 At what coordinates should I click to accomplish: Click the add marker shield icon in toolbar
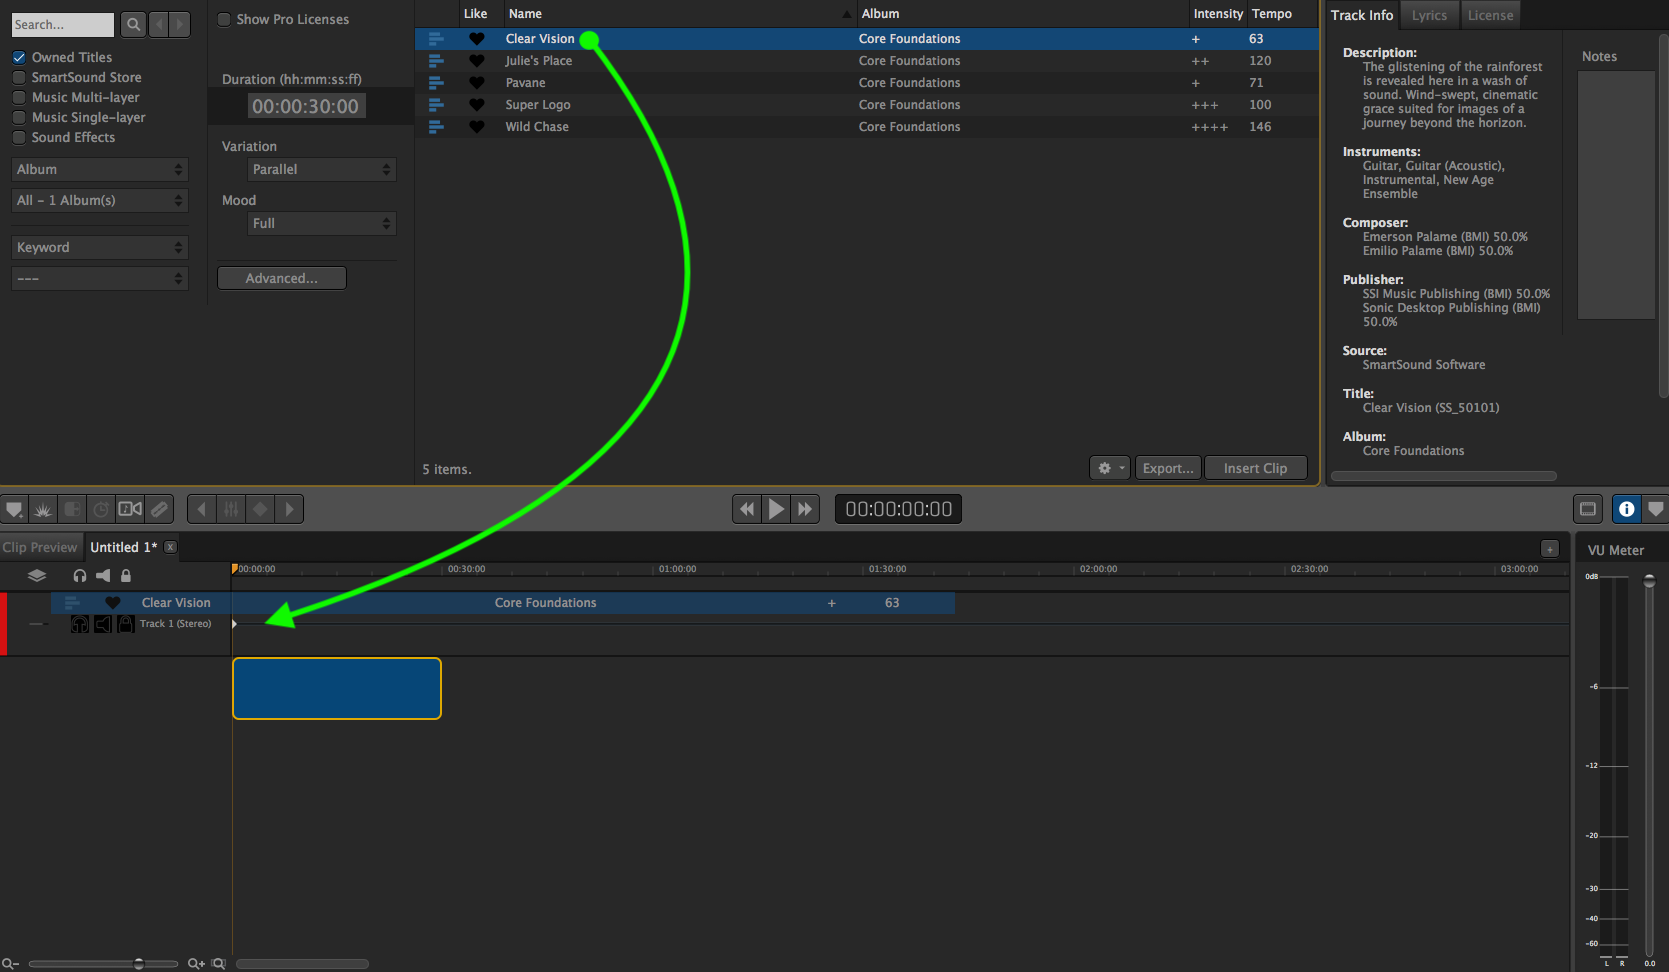click(x=14, y=509)
